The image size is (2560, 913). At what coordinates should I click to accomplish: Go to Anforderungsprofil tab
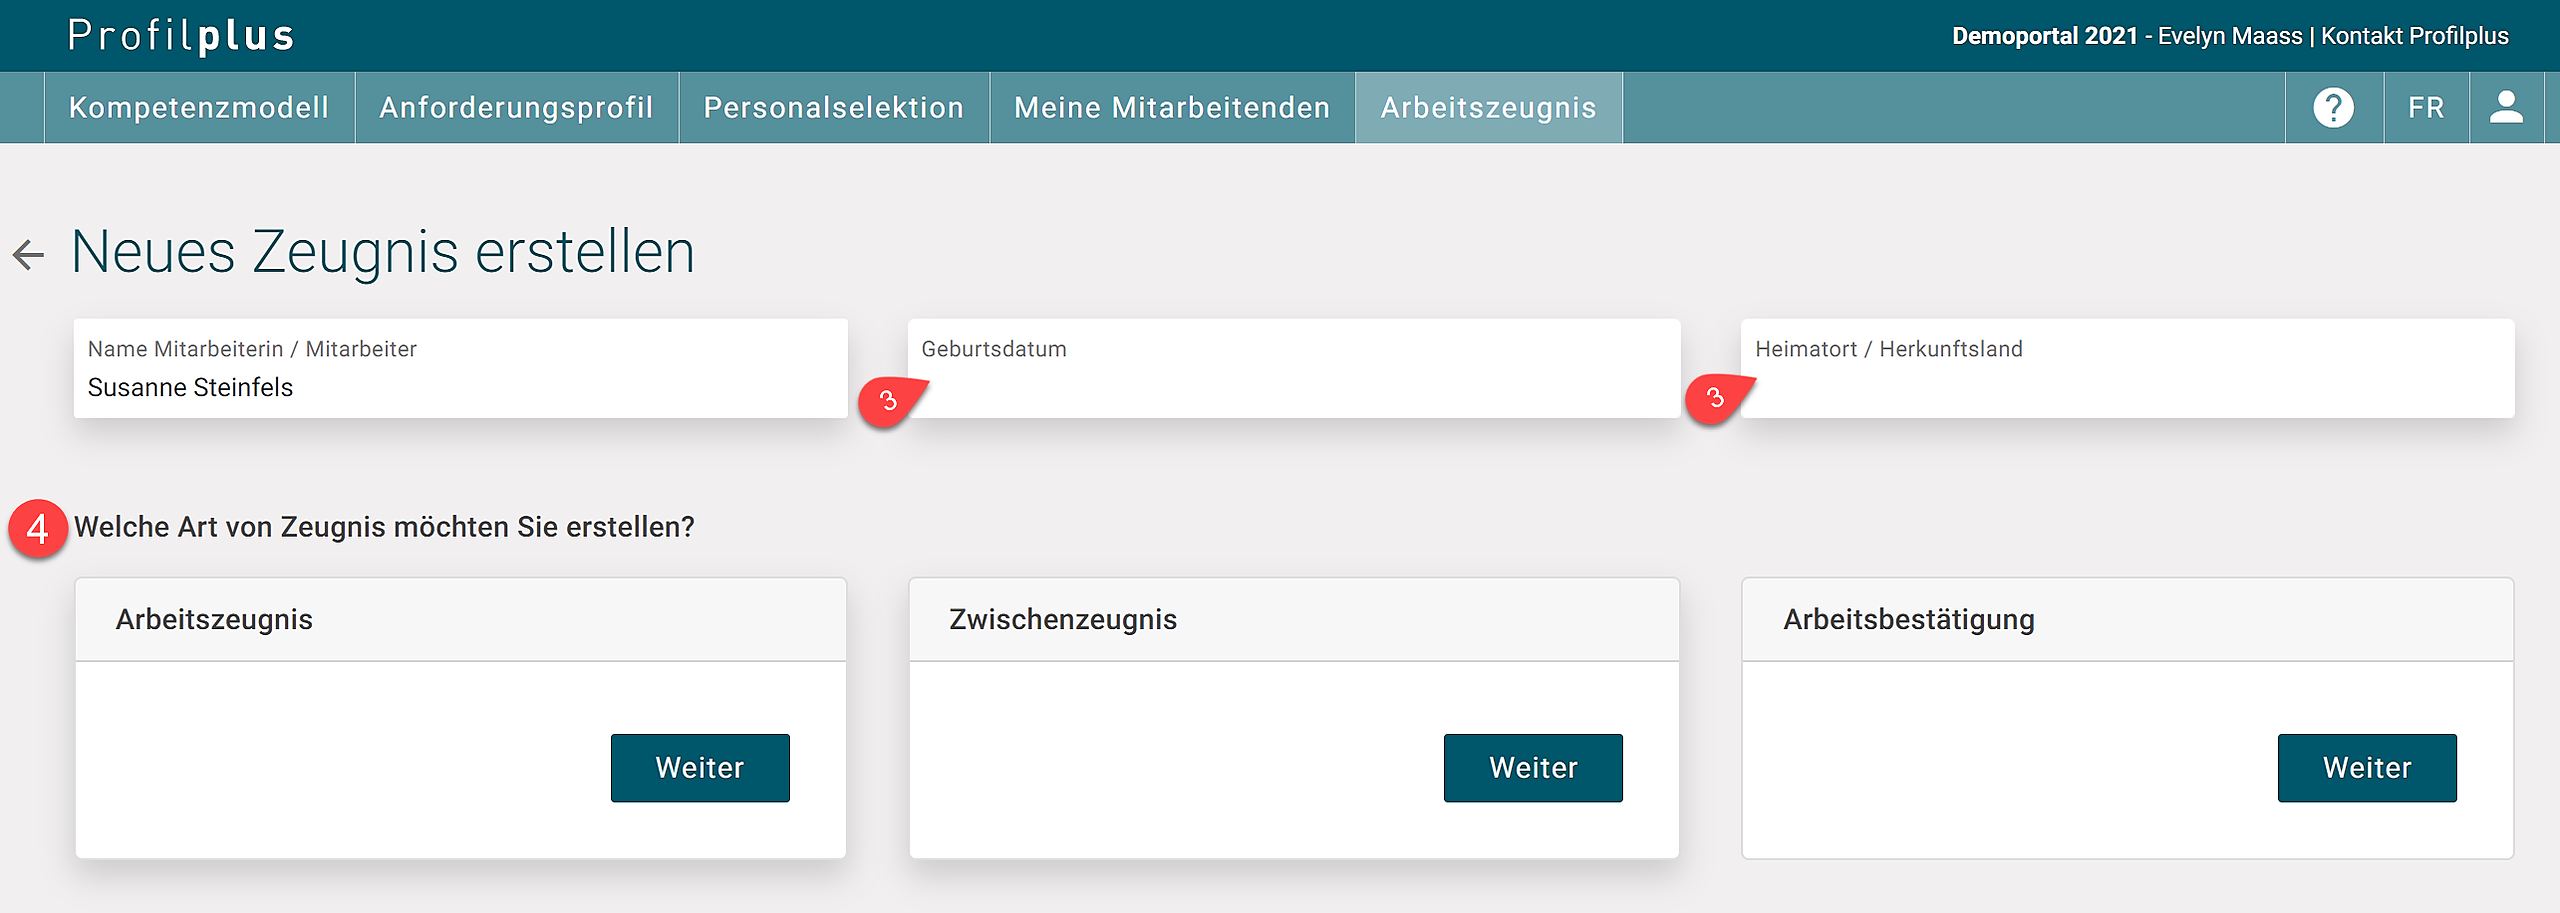coord(516,107)
